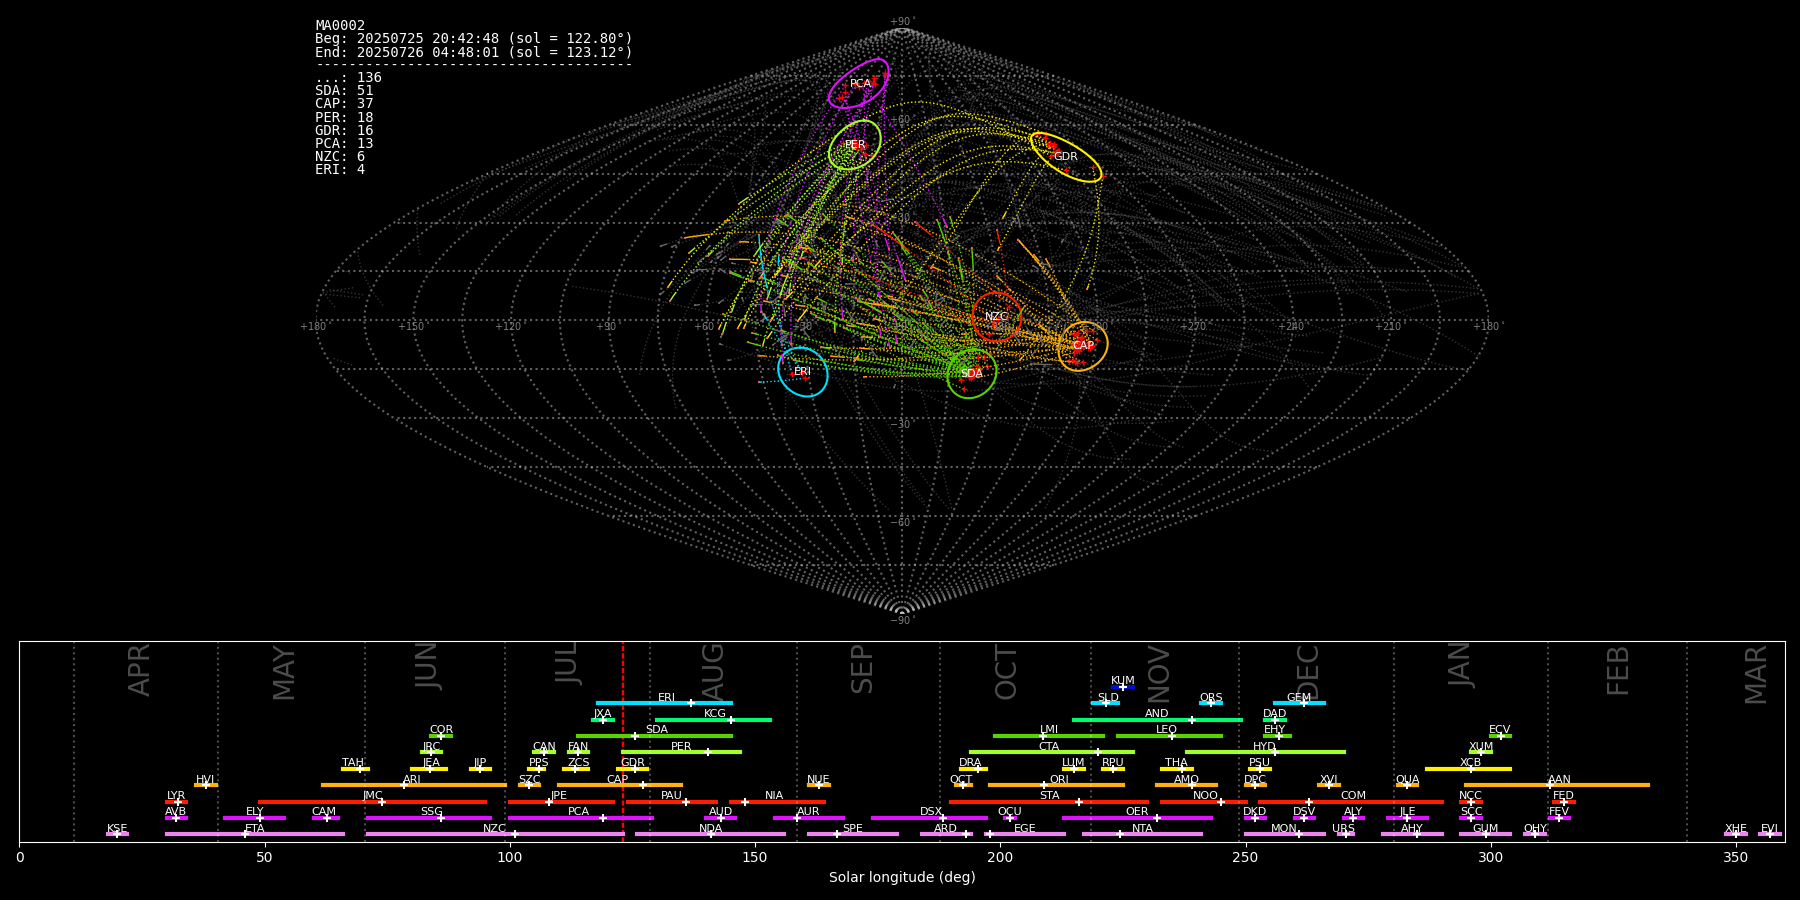Click the green KCG activity bar
This screenshot has width=1800, height=900.
[713, 720]
